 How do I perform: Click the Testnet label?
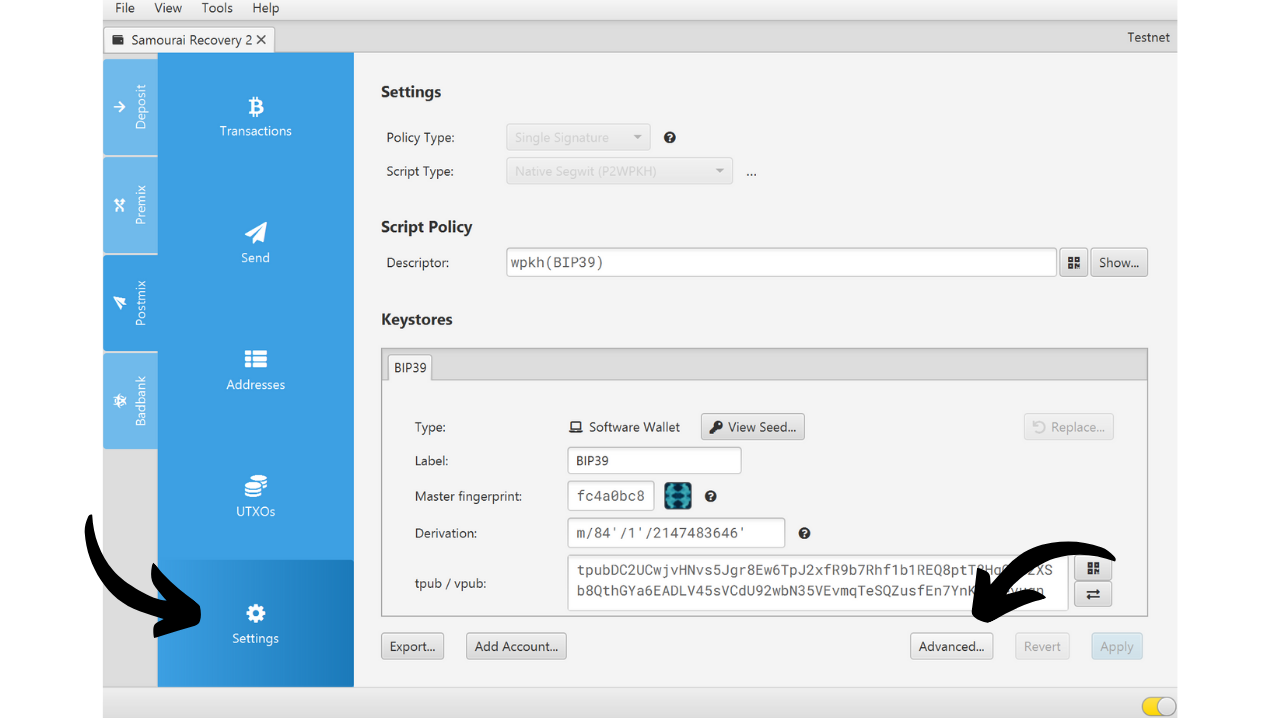pos(1148,37)
